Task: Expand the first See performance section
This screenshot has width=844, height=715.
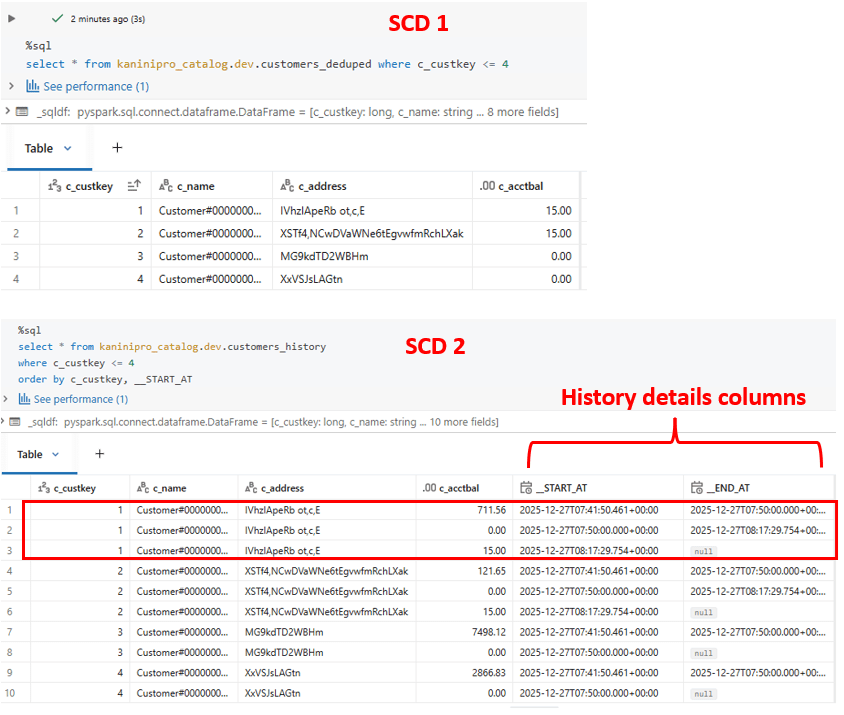Action: pyautogui.click(x=11, y=87)
